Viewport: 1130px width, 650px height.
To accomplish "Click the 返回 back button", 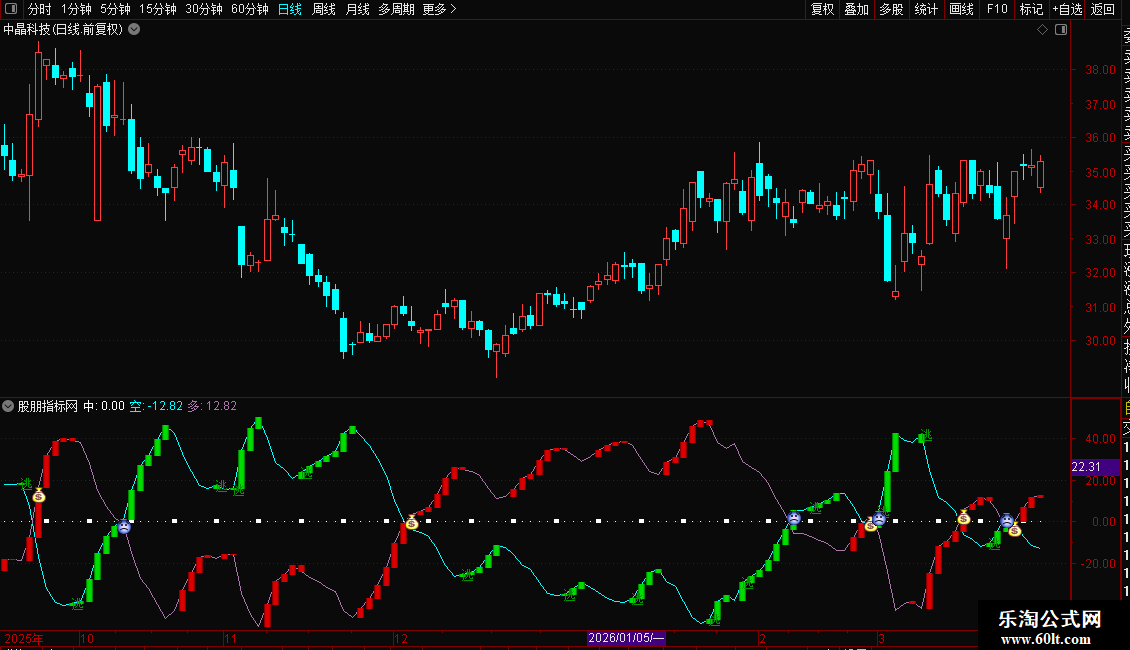I will [x=1103, y=9].
